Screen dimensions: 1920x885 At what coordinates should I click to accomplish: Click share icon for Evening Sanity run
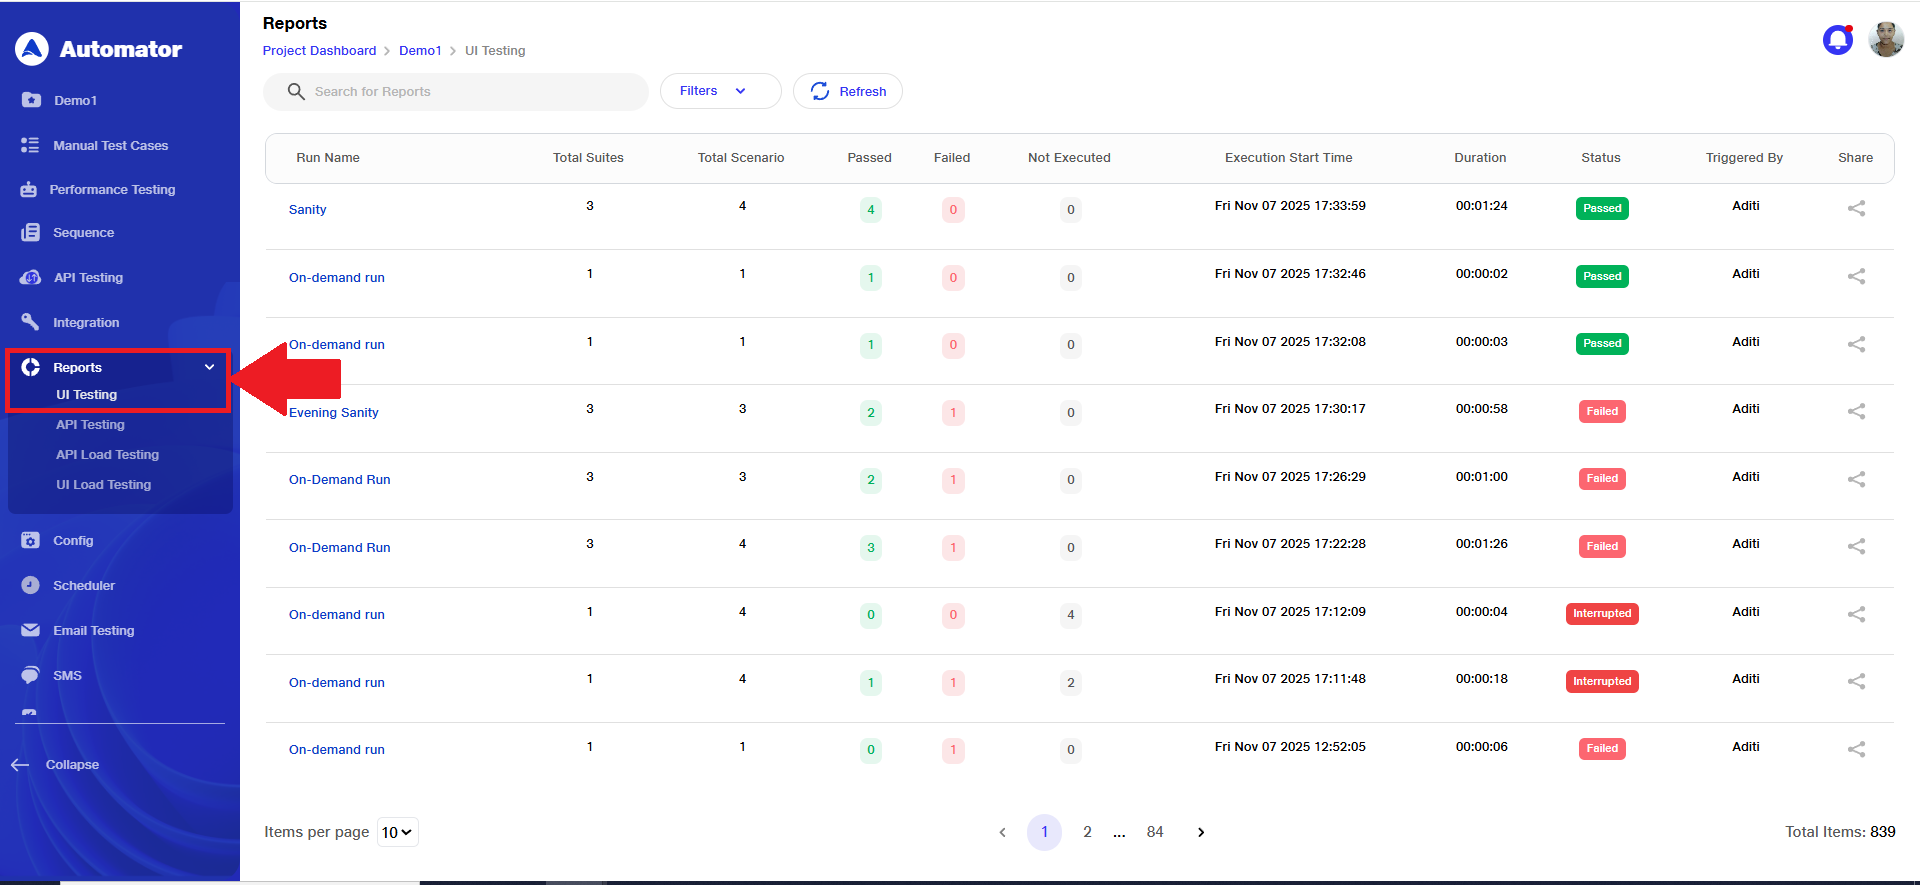point(1856,412)
